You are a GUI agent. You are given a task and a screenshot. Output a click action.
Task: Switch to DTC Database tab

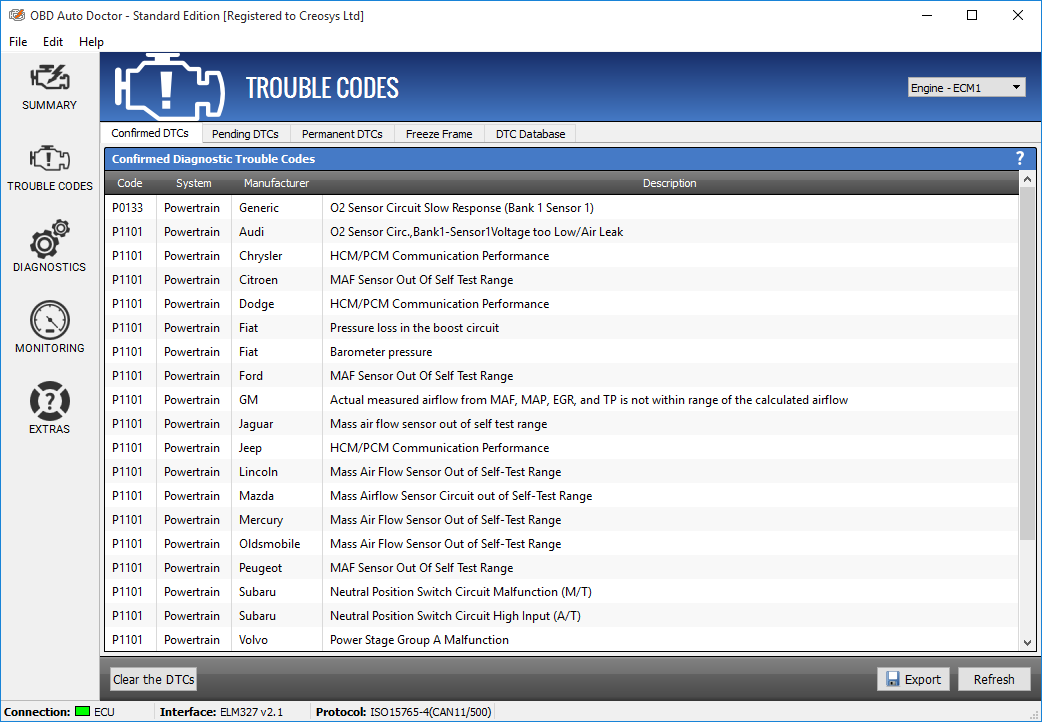point(530,134)
